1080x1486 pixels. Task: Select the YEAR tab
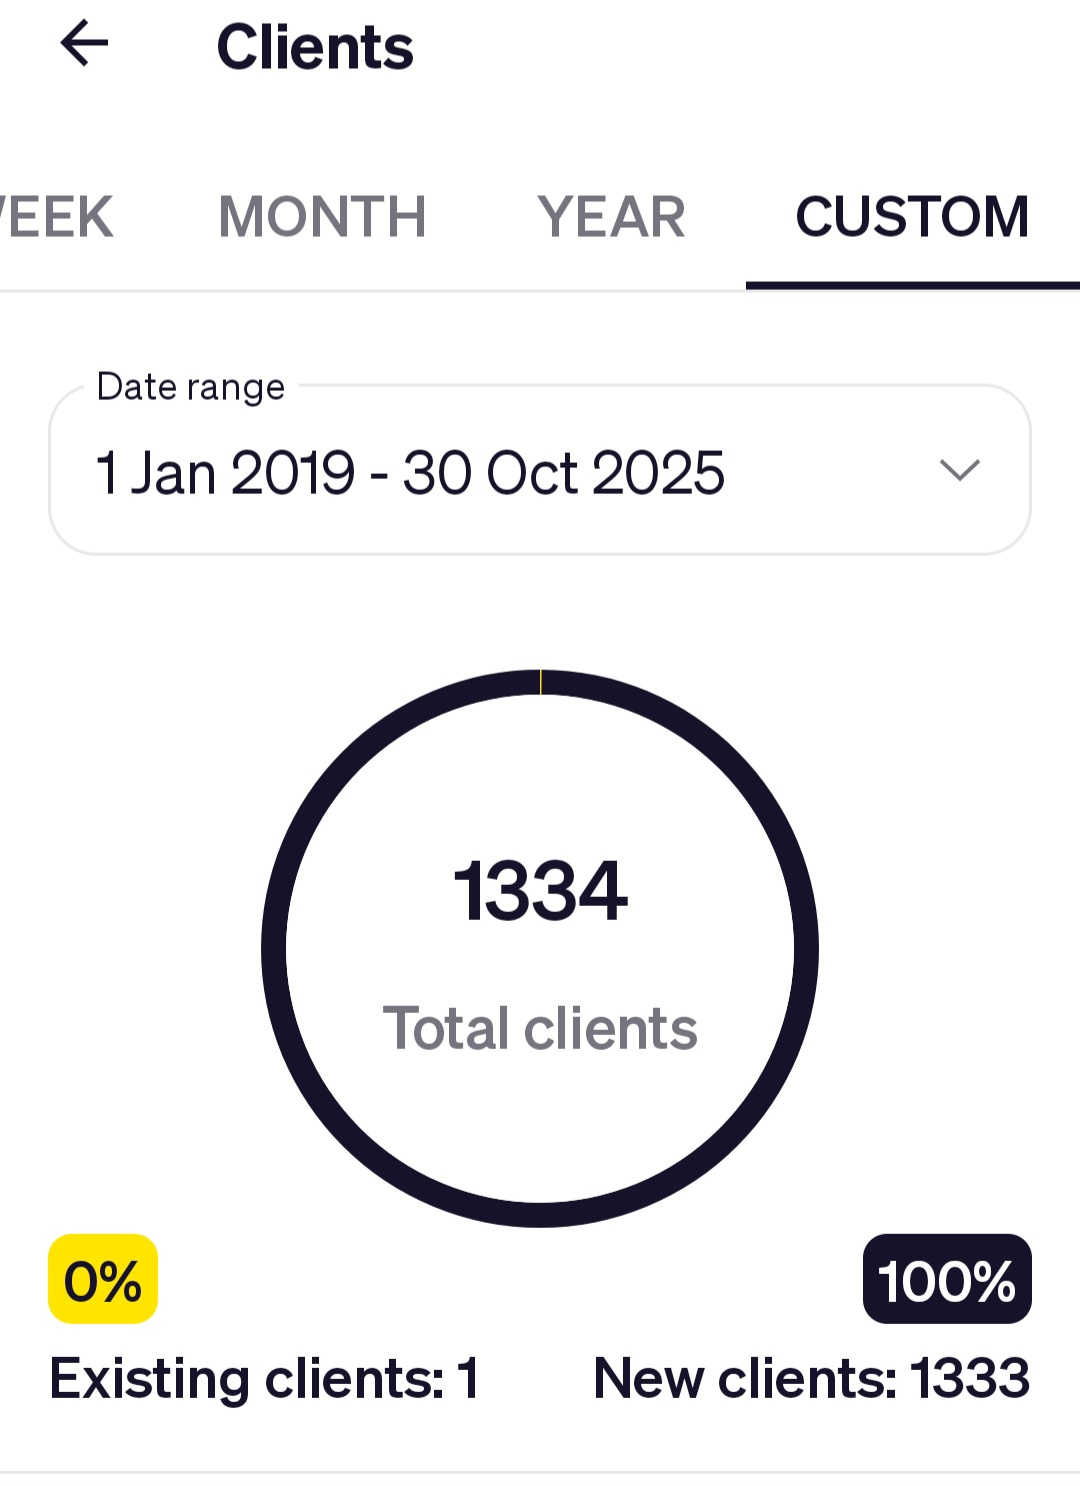click(611, 217)
